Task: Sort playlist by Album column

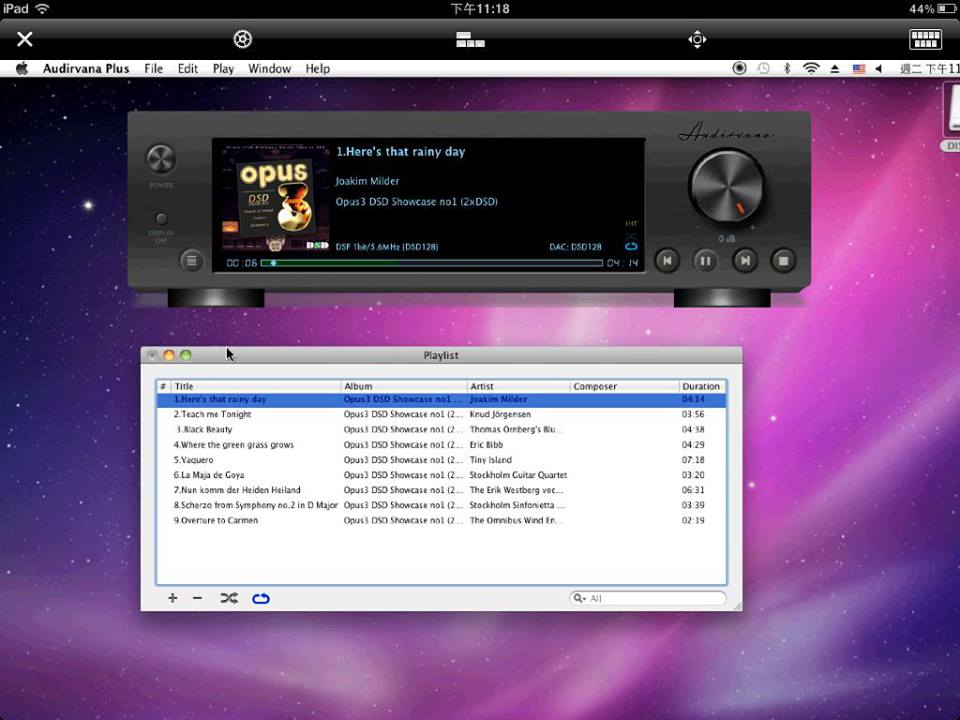Action: tap(403, 386)
